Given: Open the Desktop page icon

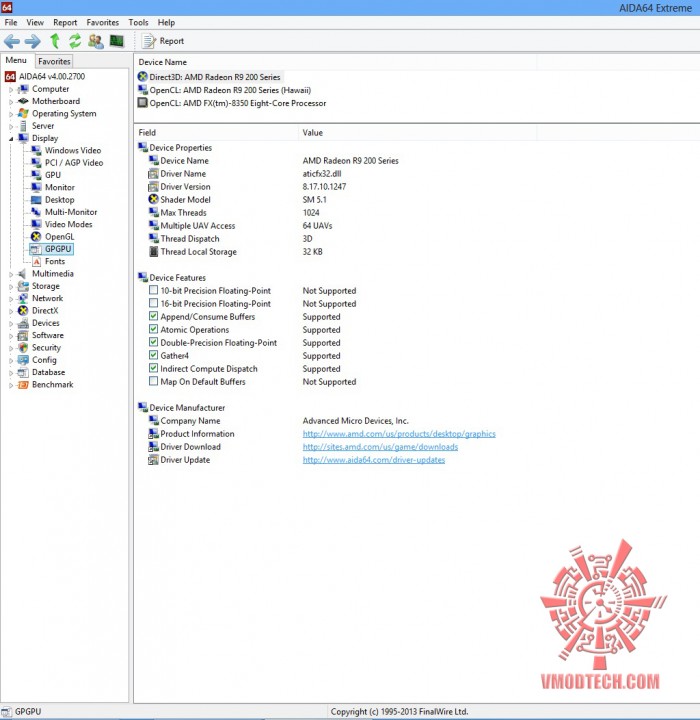Looking at the screenshot, I should coord(36,200).
